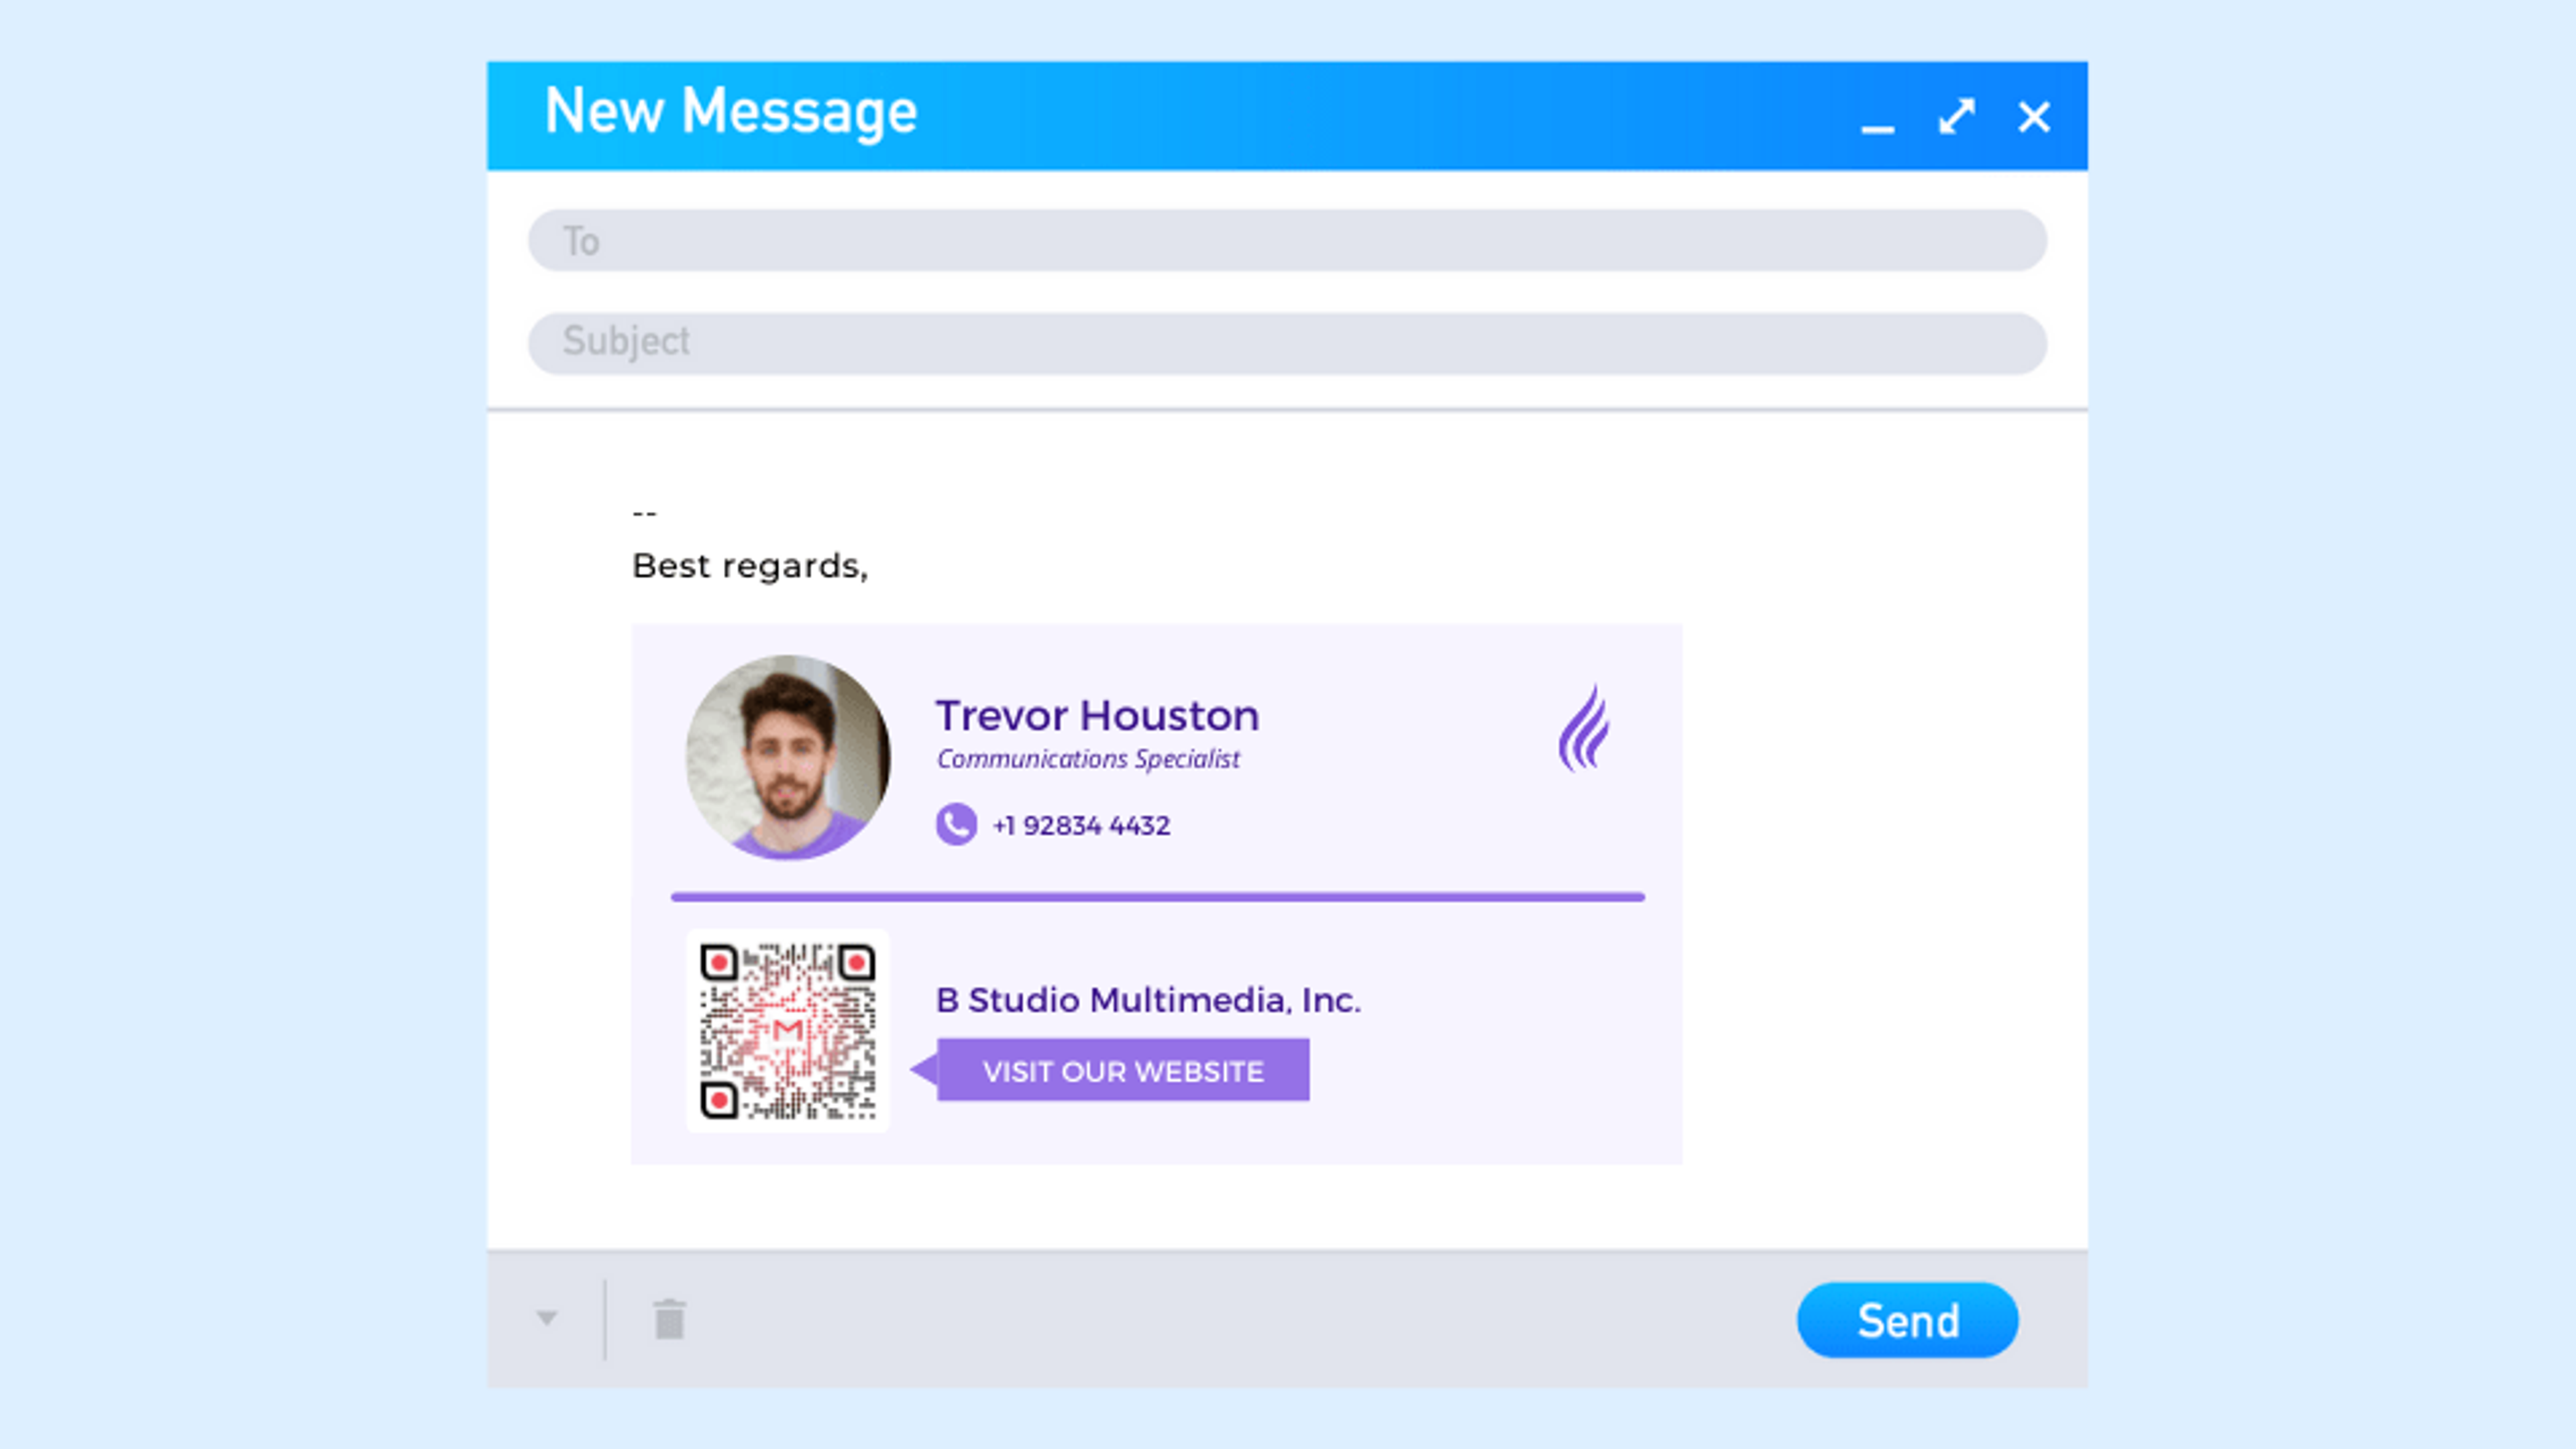Click the purple flame company logo
The height and width of the screenshot is (1449, 2576).
pyautogui.click(x=1584, y=728)
